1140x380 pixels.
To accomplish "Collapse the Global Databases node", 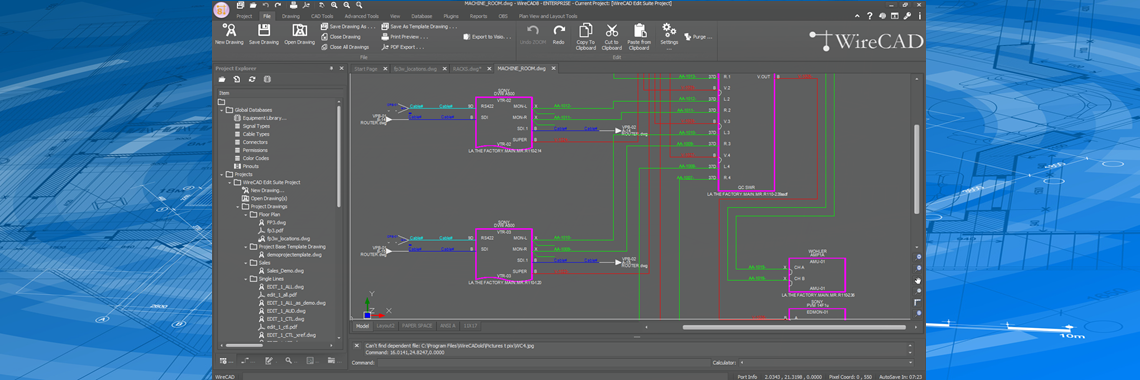I will pos(221,110).
